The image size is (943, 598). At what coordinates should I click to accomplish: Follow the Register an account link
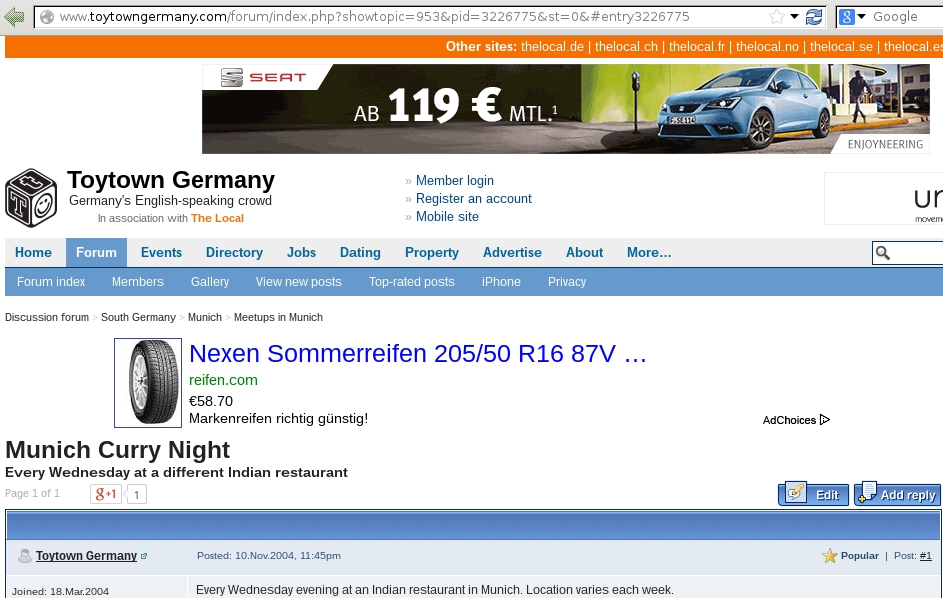(x=473, y=199)
